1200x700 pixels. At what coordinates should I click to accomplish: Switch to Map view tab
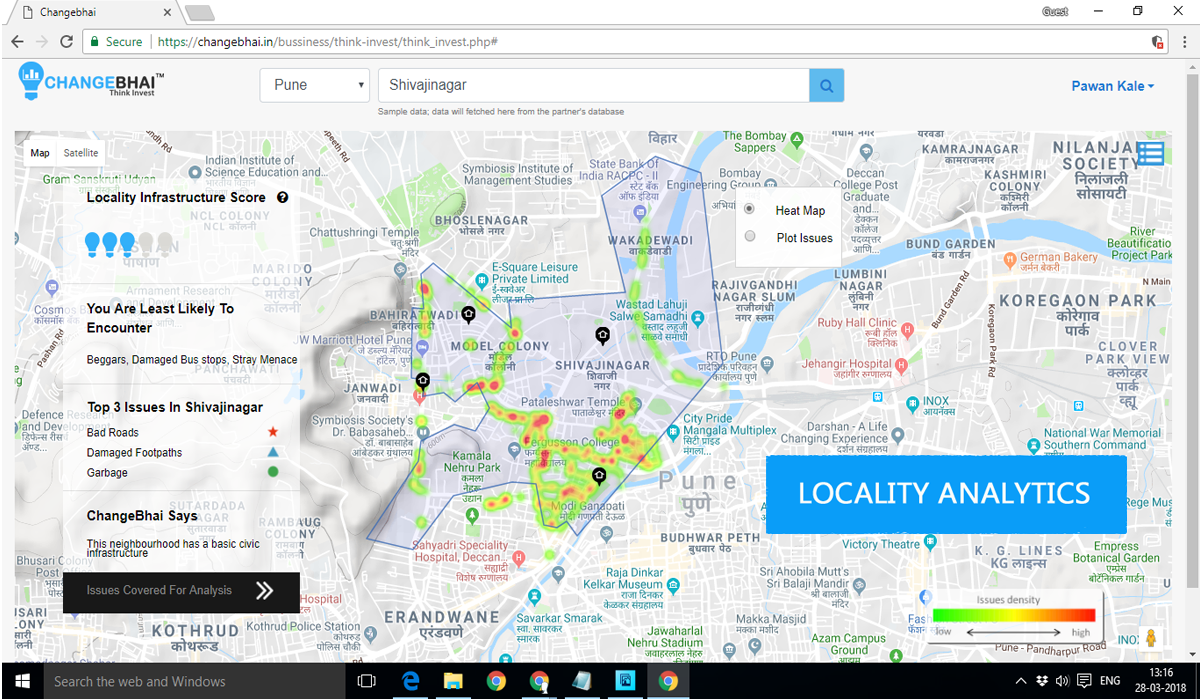tap(40, 153)
